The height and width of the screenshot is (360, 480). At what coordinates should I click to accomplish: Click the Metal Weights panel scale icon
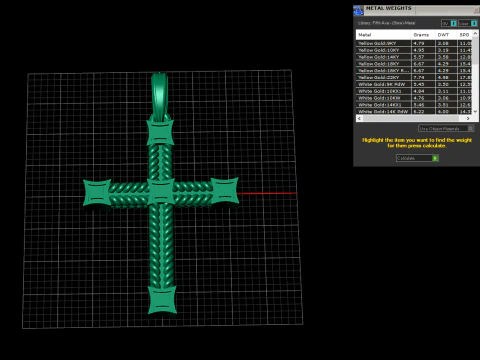click(358, 10)
